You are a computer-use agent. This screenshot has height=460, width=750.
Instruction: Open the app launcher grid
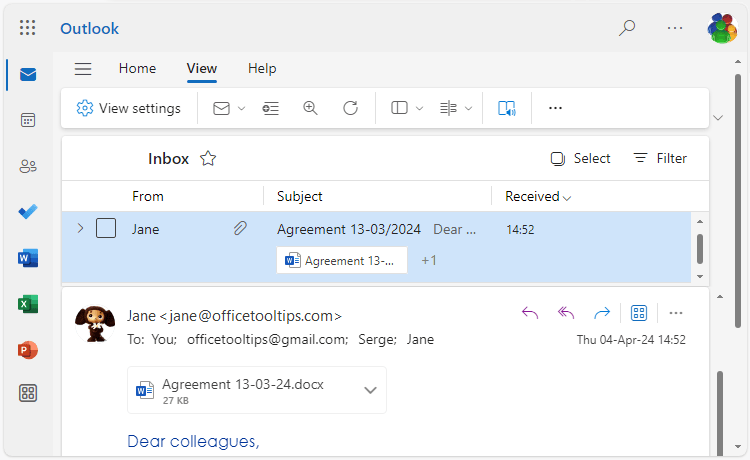28,28
